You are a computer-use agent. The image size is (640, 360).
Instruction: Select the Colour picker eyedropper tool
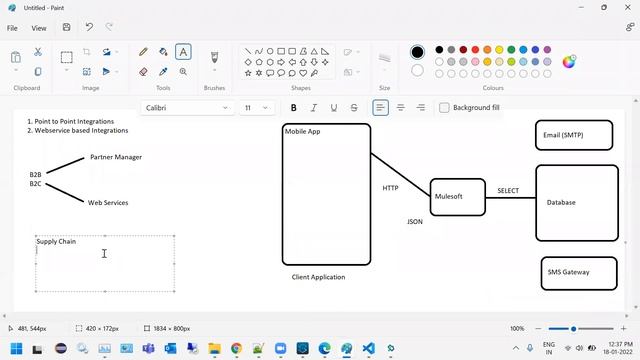pyautogui.click(x=163, y=72)
